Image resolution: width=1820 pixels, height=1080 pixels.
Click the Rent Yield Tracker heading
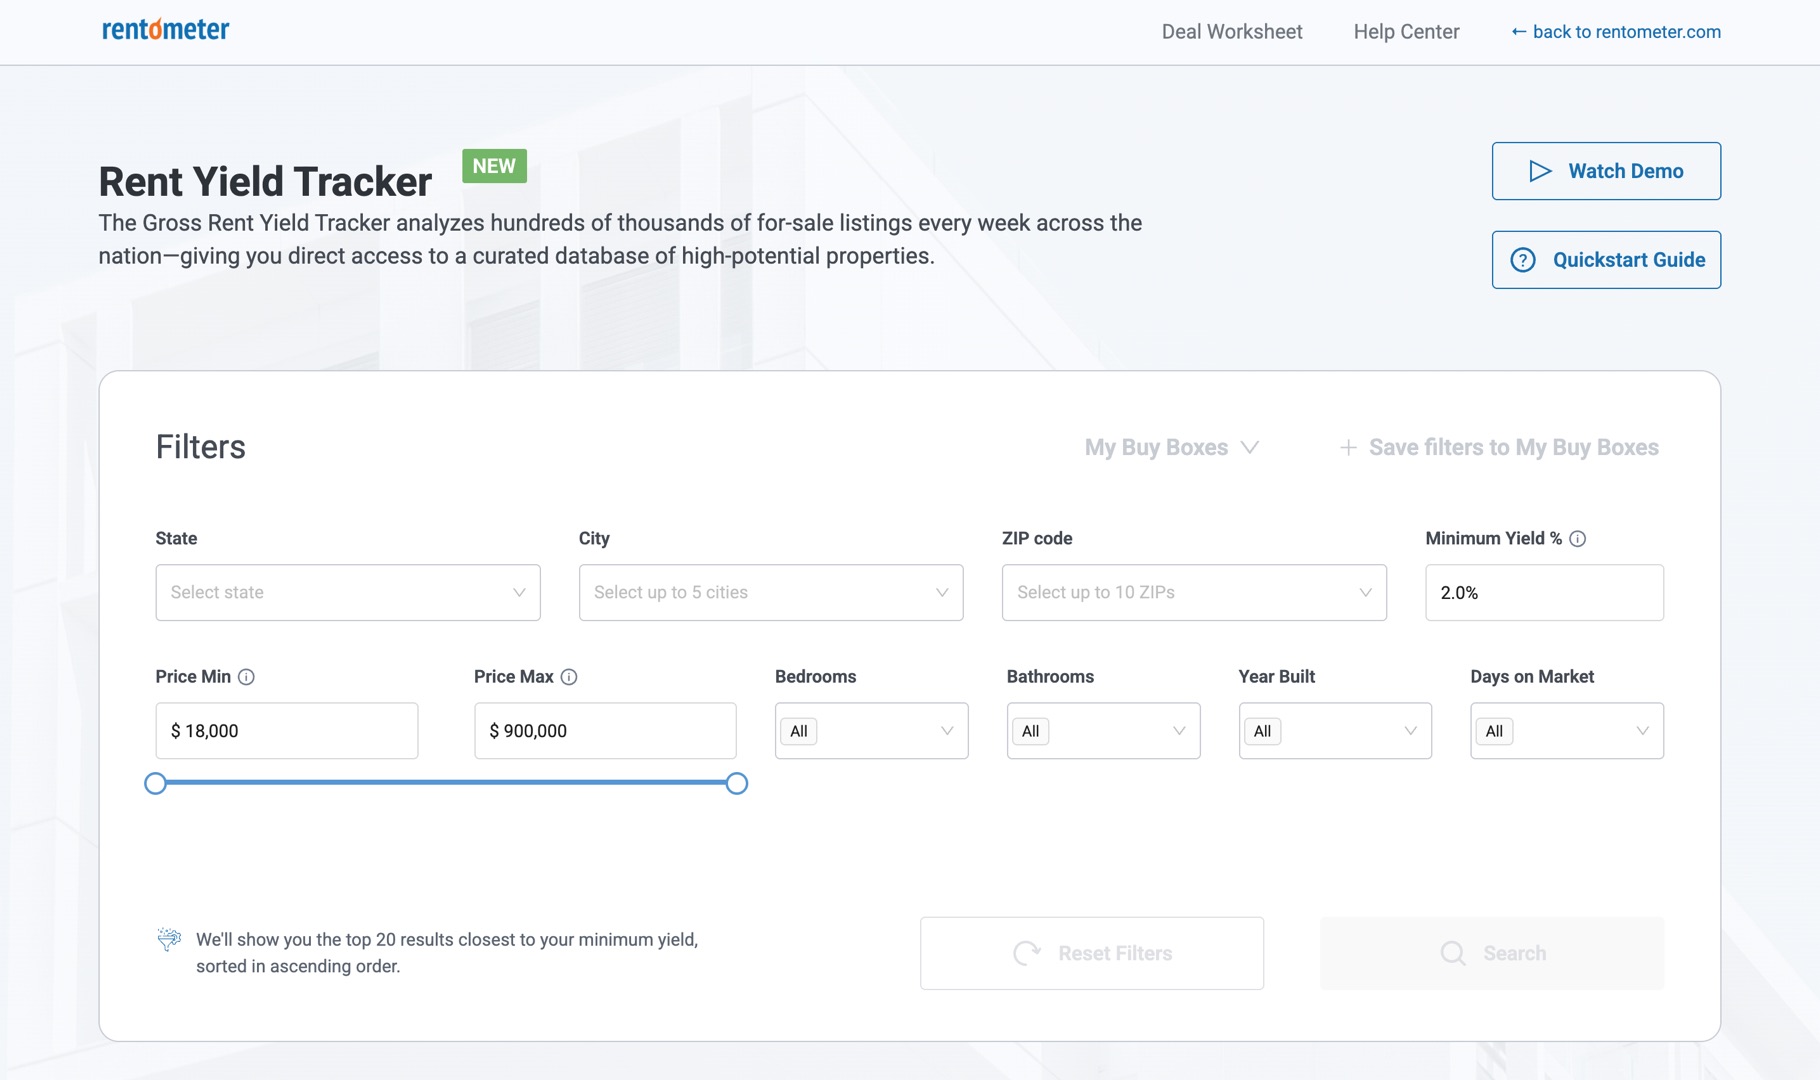click(265, 182)
